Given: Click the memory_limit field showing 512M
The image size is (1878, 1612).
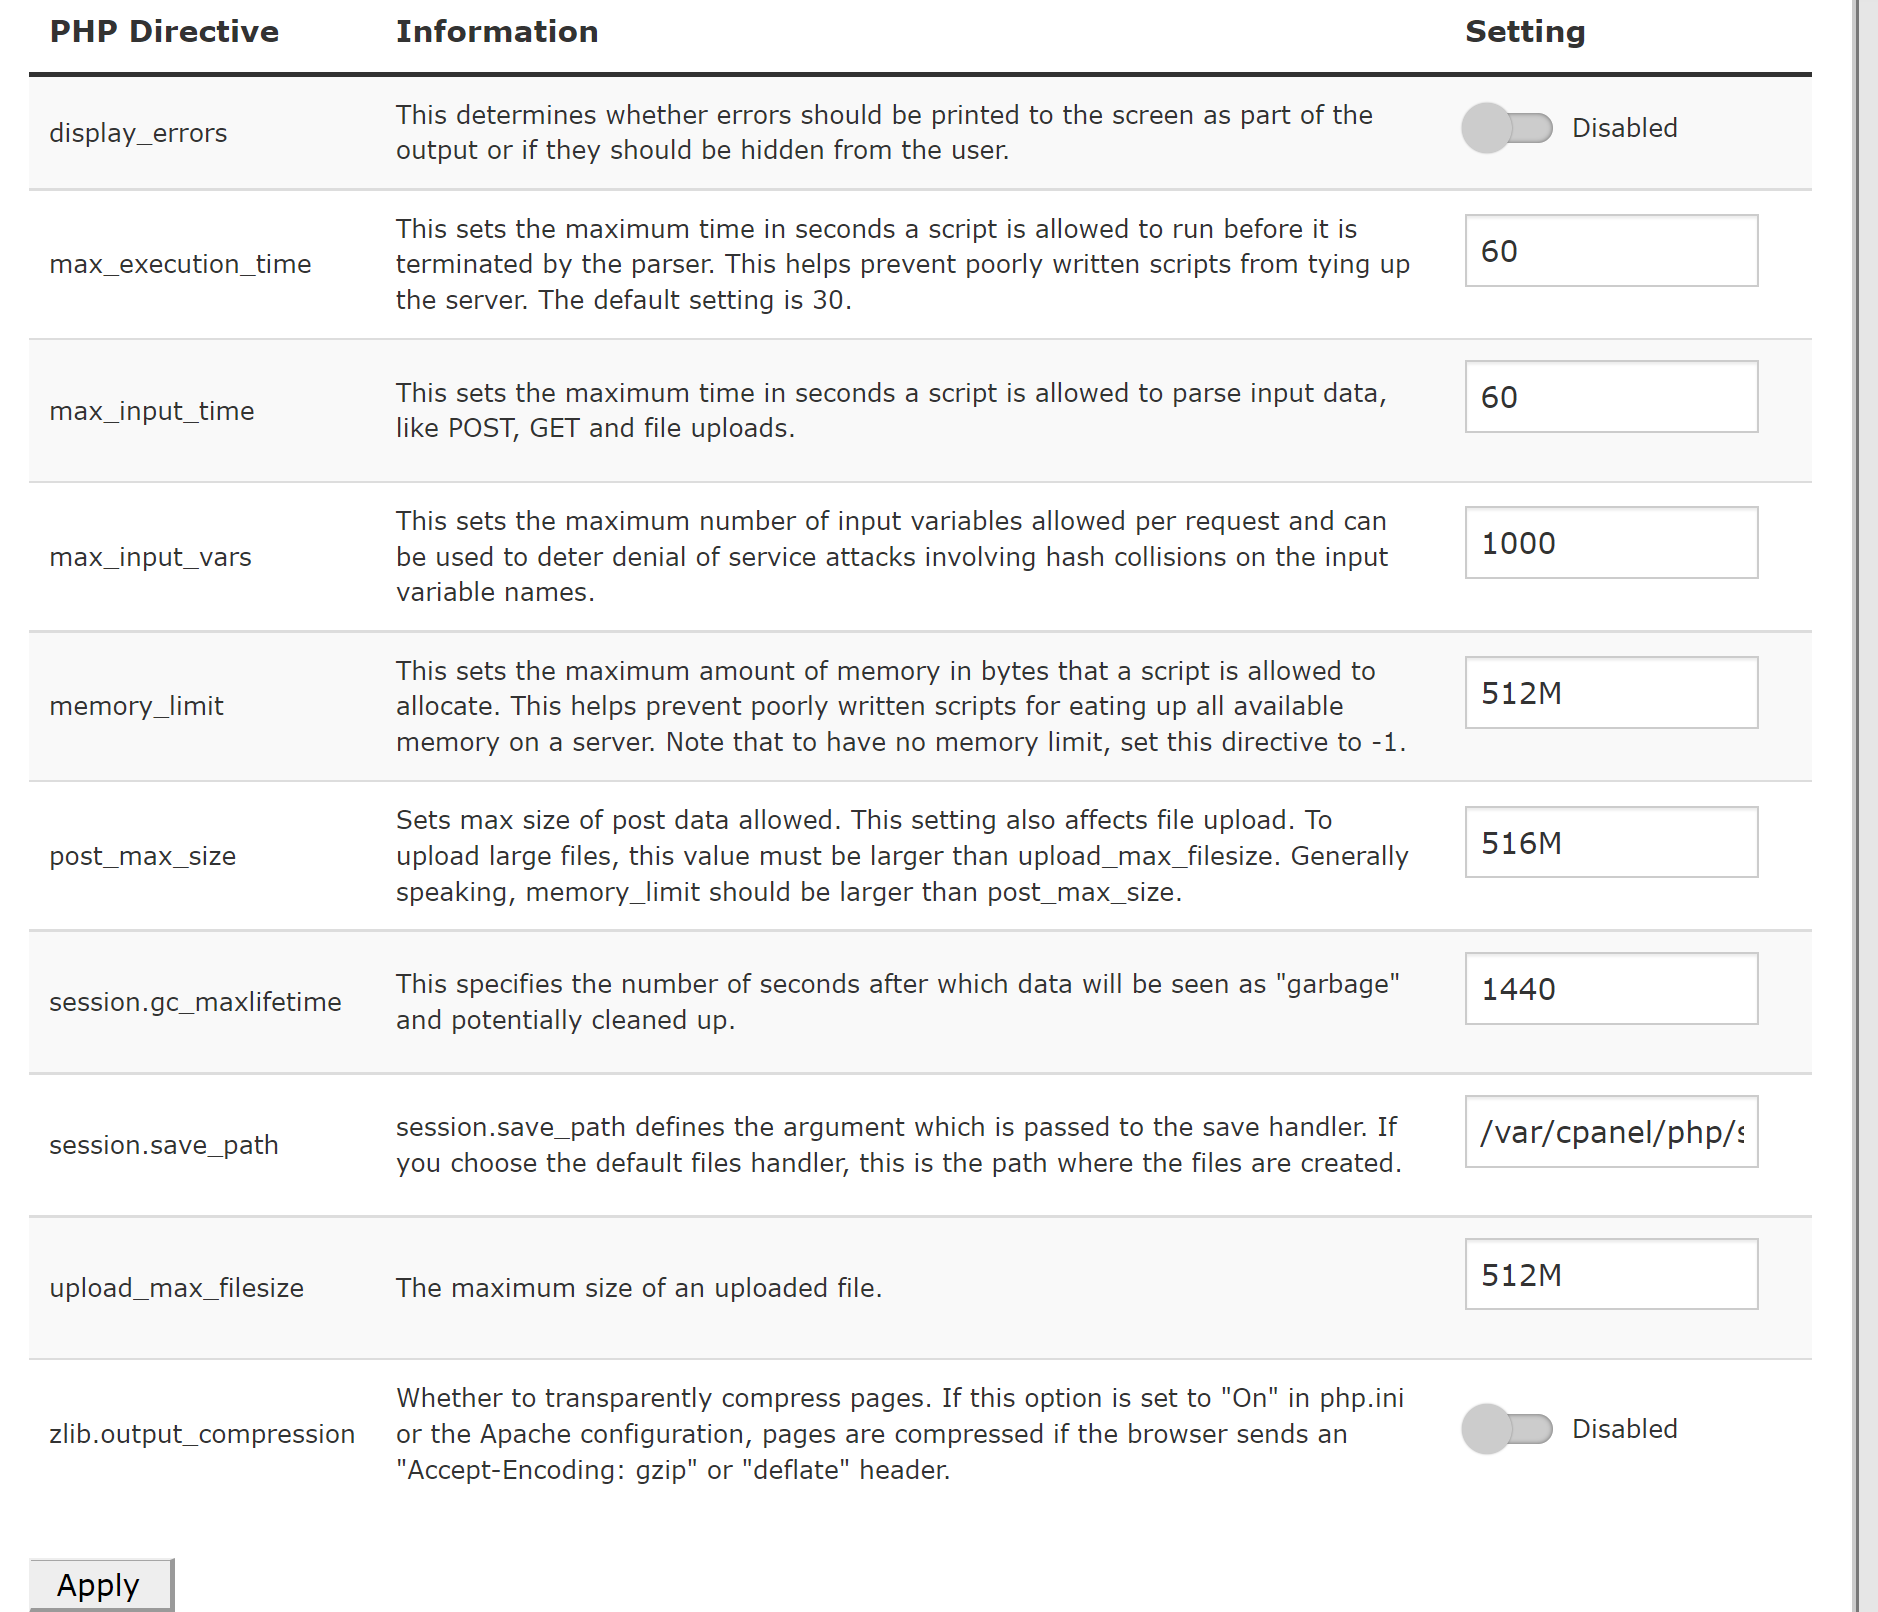Looking at the screenshot, I should point(1610,693).
